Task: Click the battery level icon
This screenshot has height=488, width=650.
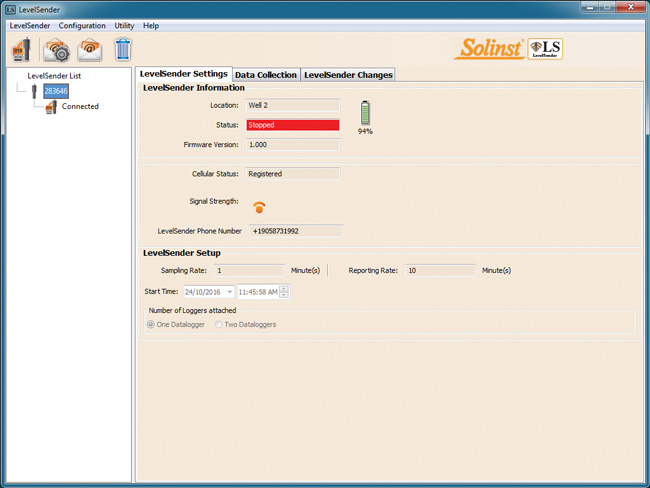Action: pyautogui.click(x=365, y=112)
